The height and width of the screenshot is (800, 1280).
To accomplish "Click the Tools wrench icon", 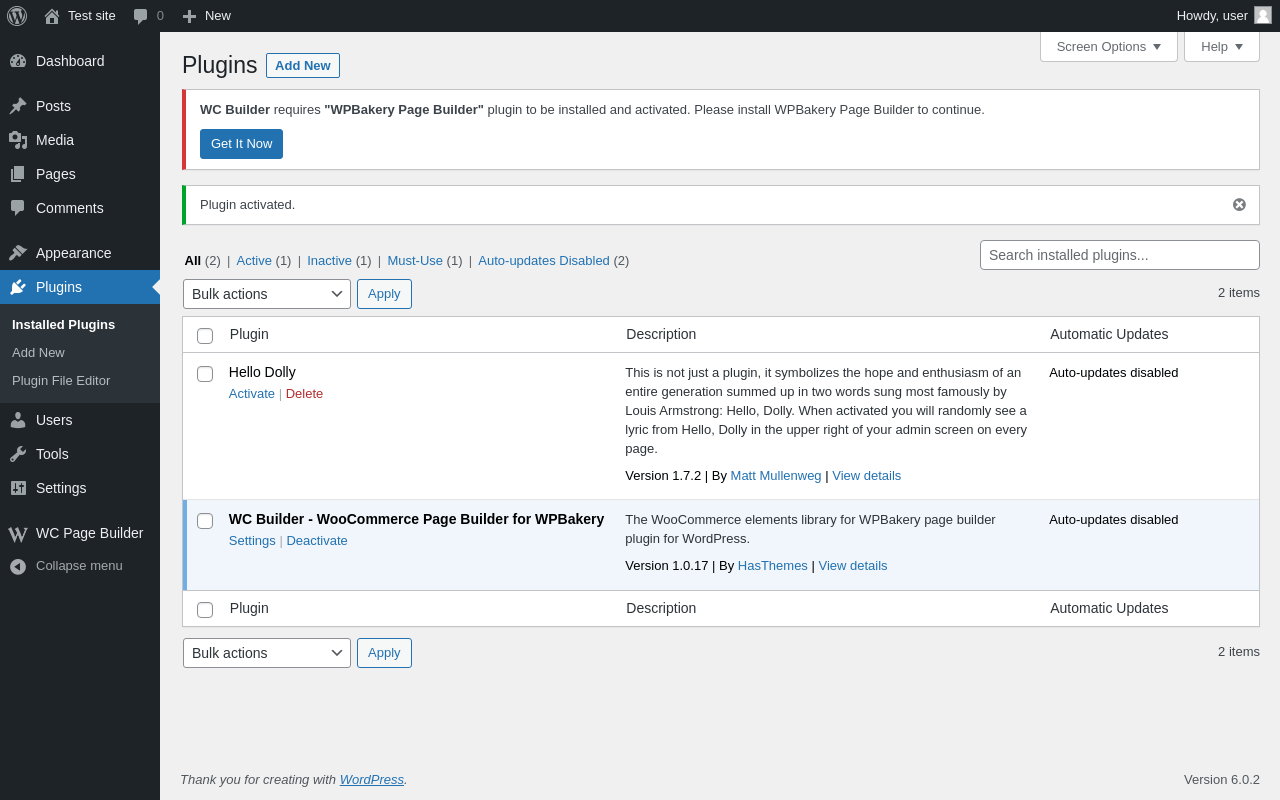I will coord(18,454).
